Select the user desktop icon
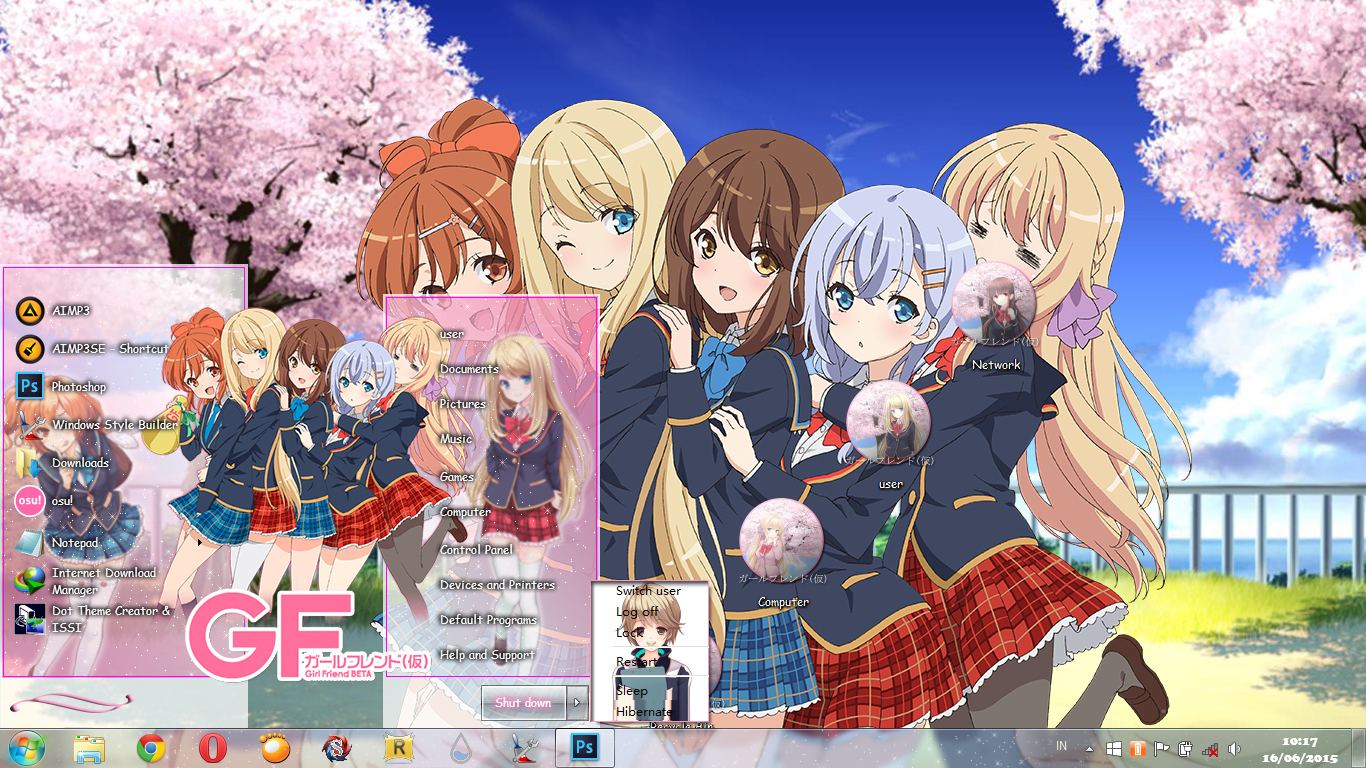Viewport: 1366px width, 768px height. coord(889,436)
